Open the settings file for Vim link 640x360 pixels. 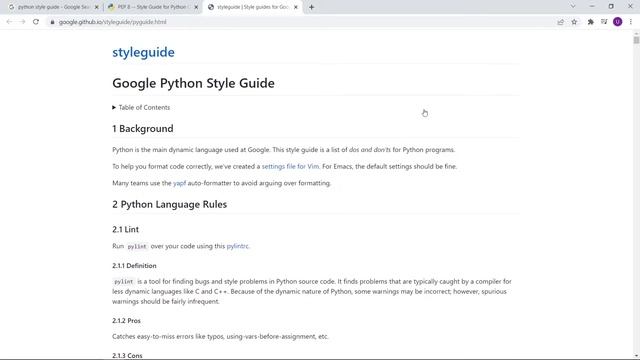(290, 167)
